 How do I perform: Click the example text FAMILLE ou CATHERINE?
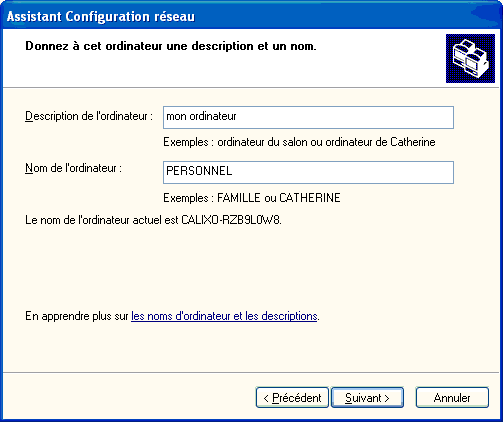click(279, 198)
